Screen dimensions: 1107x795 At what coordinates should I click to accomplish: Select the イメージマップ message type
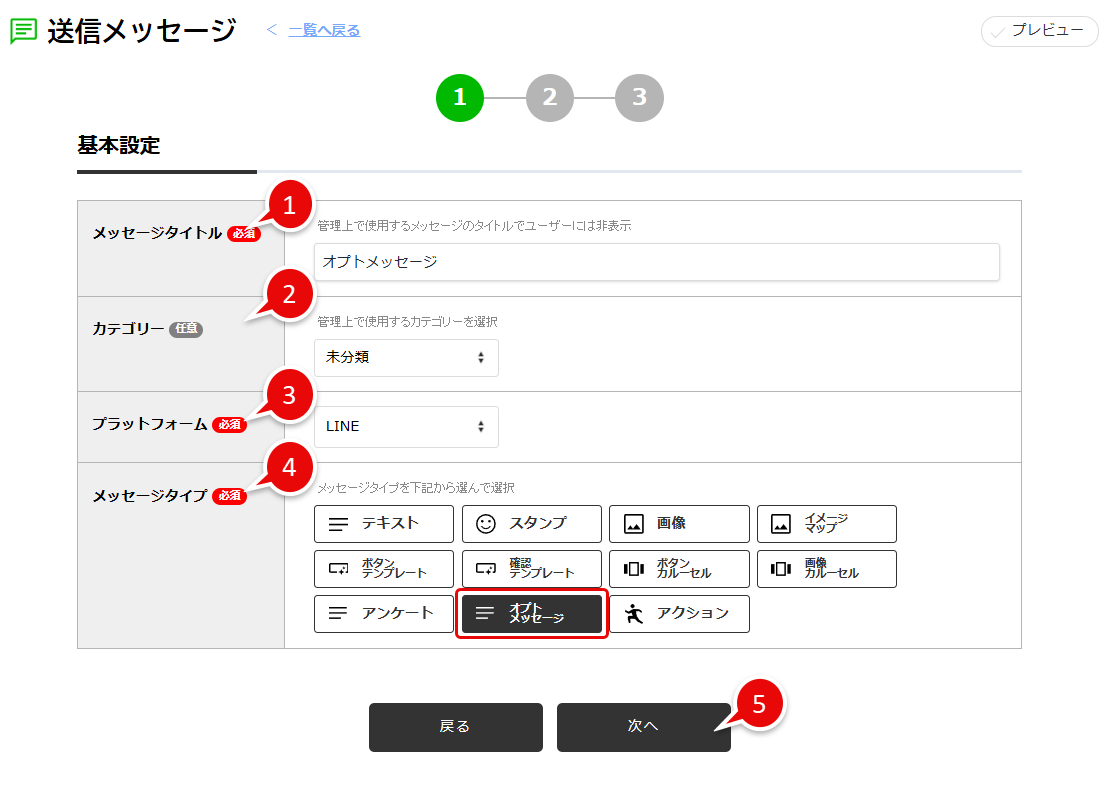tap(827, 523)
